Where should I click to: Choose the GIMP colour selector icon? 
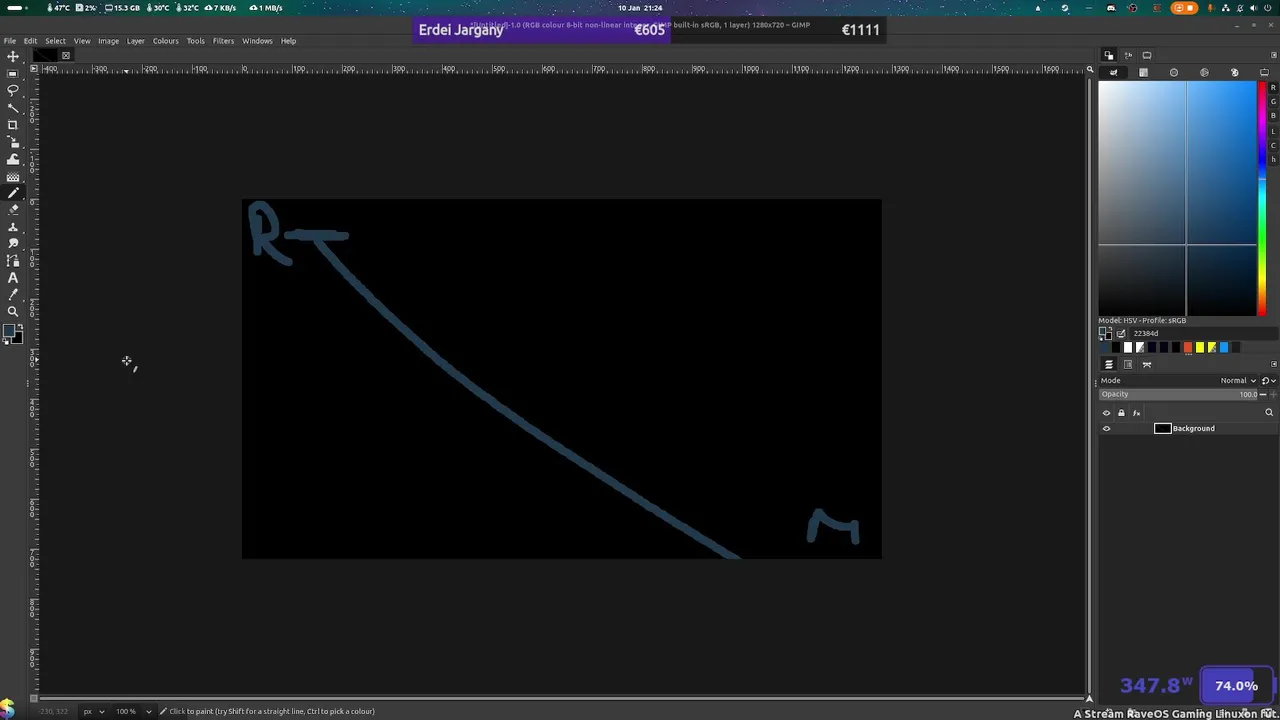1113,72
